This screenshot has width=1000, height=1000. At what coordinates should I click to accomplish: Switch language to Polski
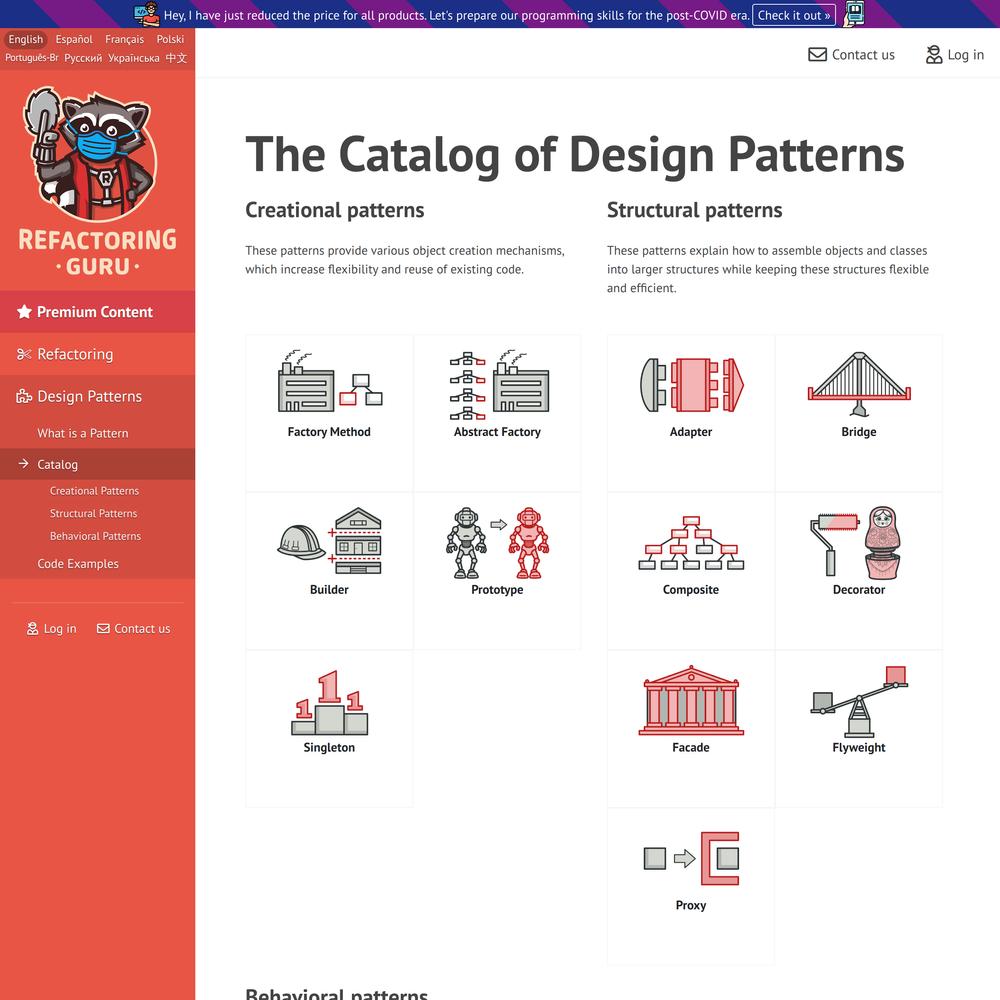(x=170, y=40)
